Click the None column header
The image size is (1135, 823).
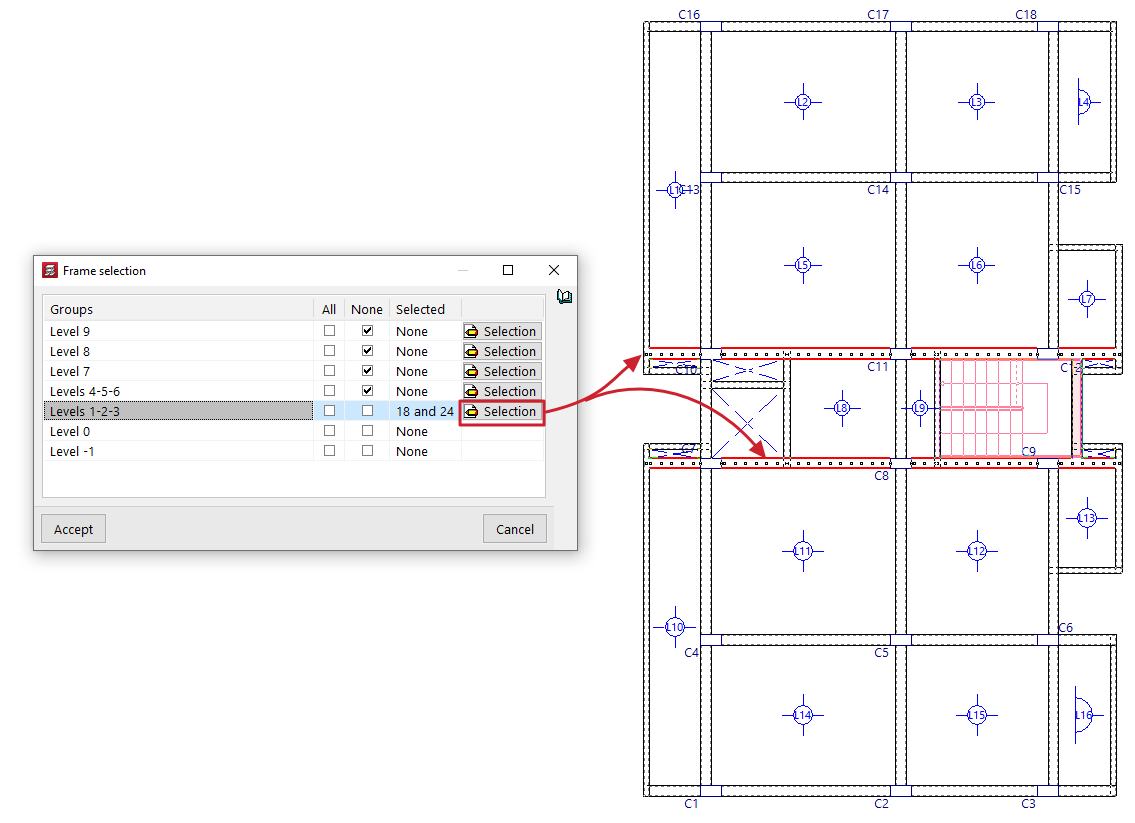367,309
